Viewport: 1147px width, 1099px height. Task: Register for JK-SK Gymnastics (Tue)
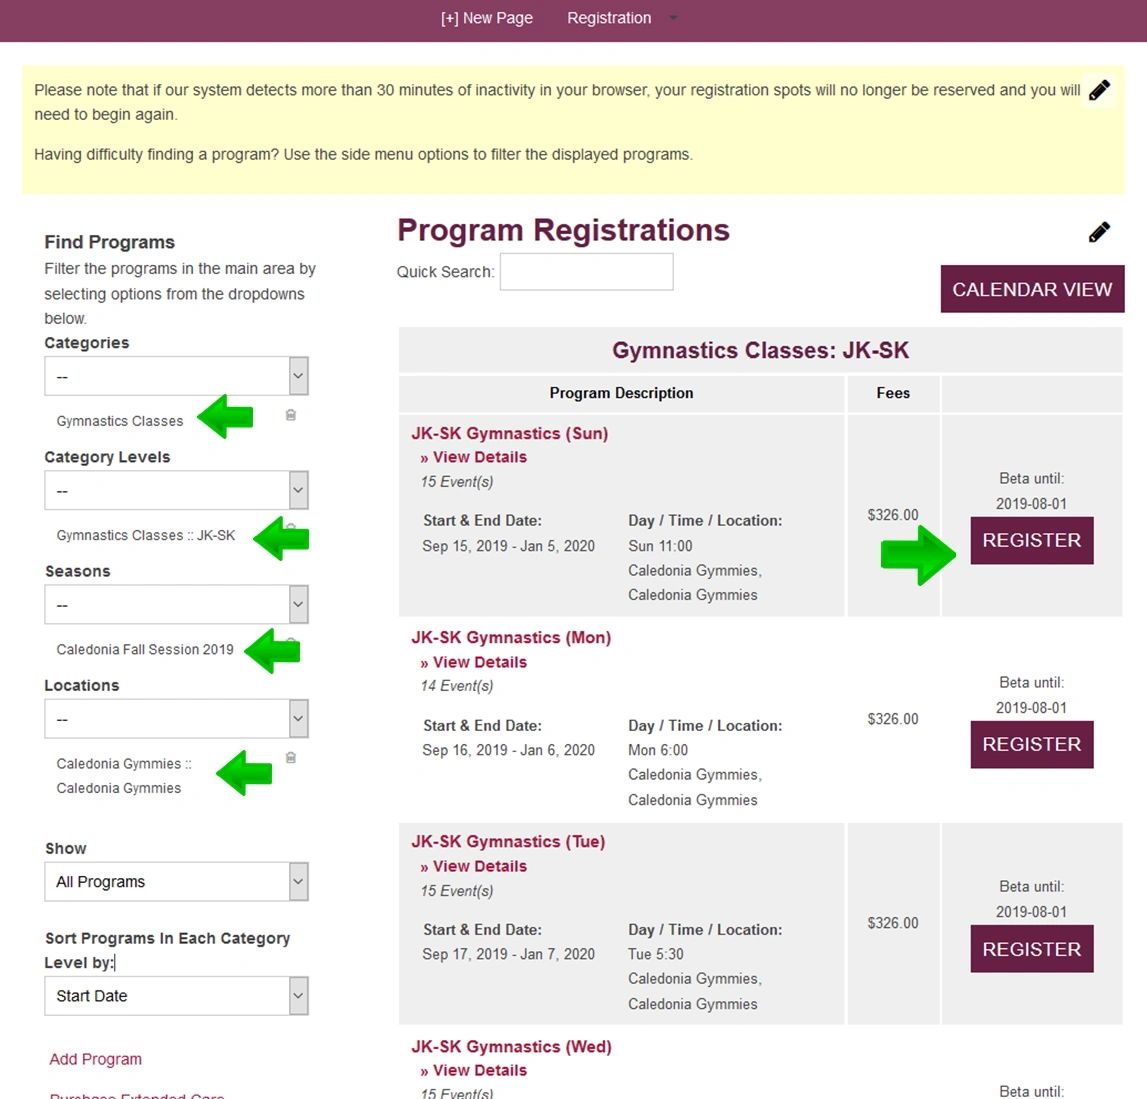pos(1031,949)
